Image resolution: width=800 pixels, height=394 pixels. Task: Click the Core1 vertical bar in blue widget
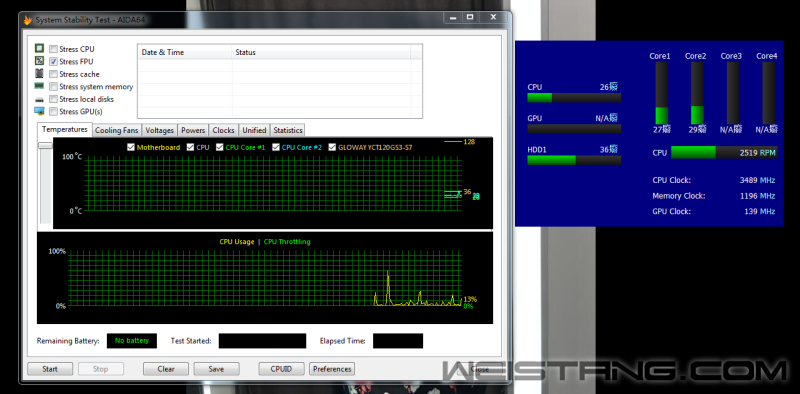tap(661, 93)
